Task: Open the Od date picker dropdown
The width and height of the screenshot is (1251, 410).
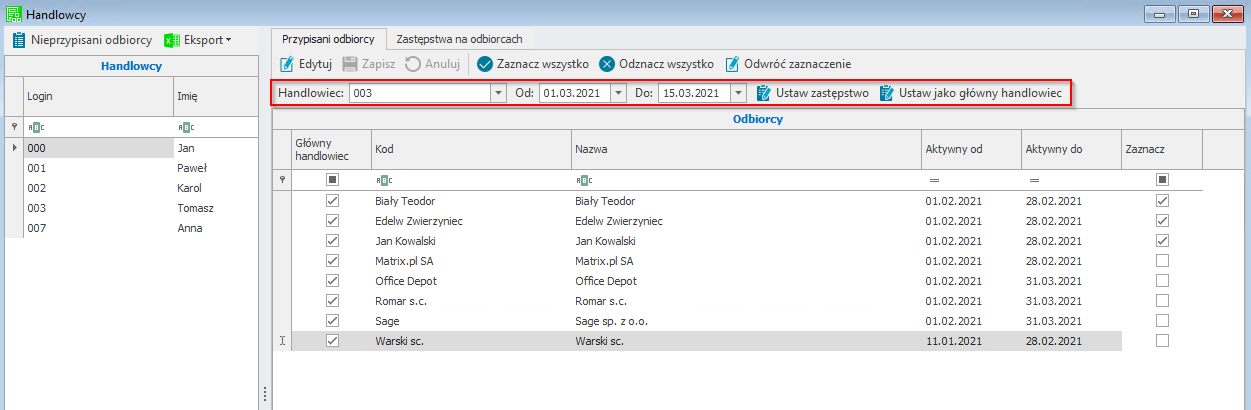Action: coord(618,93)
